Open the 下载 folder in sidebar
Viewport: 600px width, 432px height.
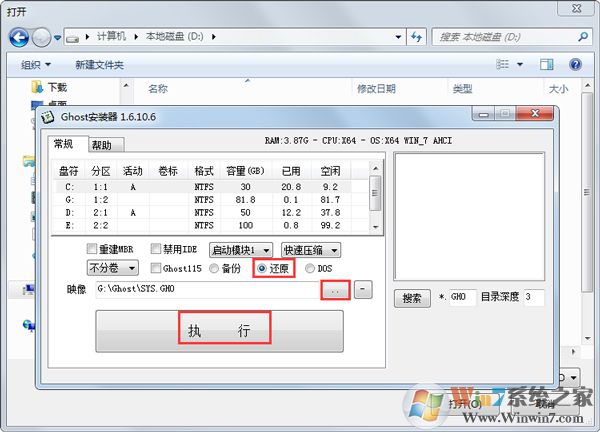pyautogui.click(x=56, y=89)
